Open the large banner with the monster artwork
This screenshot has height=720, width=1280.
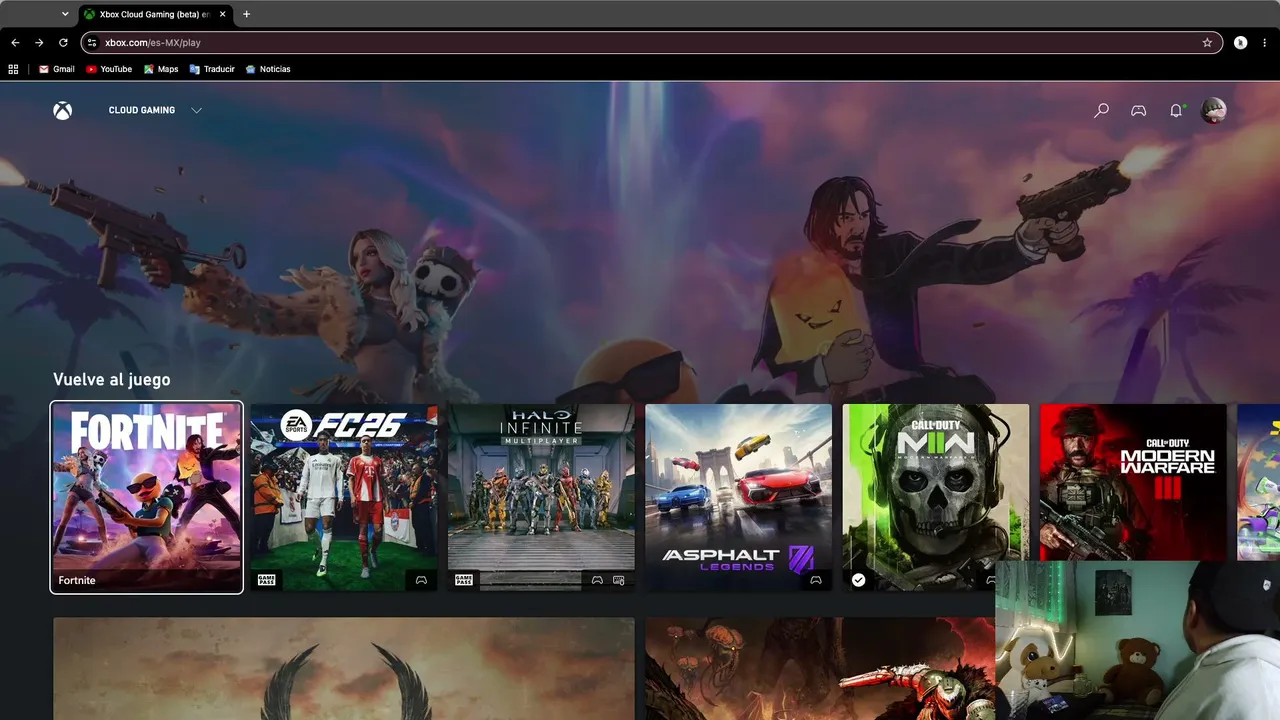coord(820,668)
